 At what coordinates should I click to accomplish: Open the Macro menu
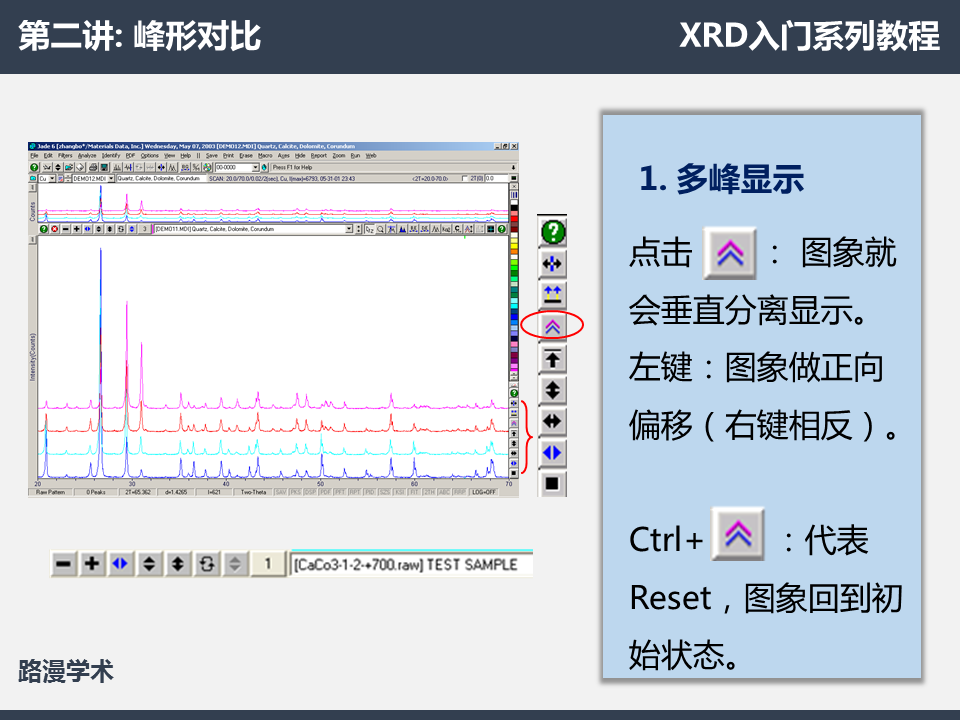[265, 156]
